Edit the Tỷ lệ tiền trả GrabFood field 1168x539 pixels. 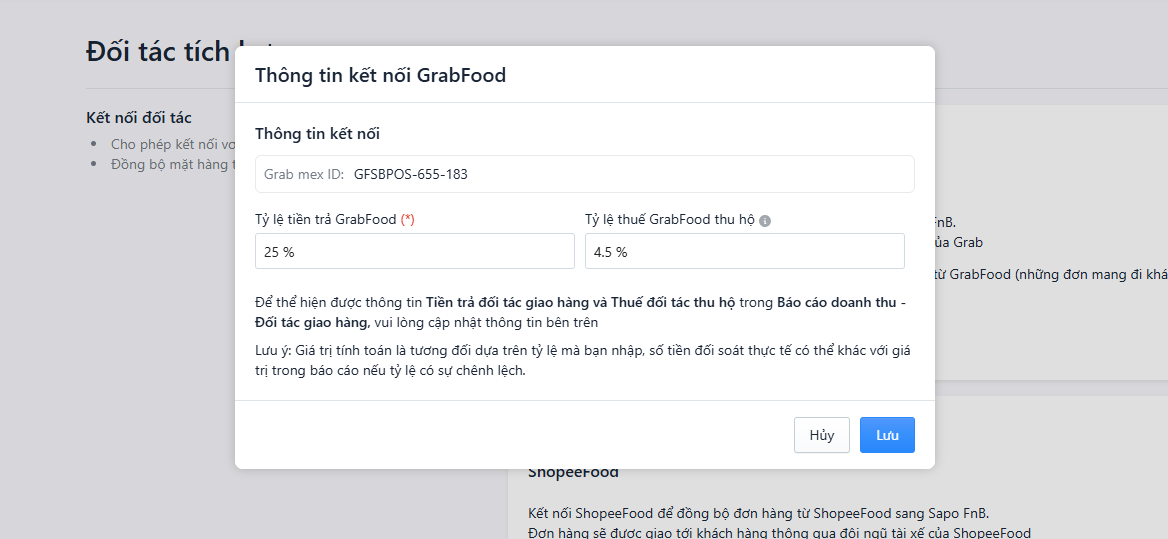tap(415, 252)
